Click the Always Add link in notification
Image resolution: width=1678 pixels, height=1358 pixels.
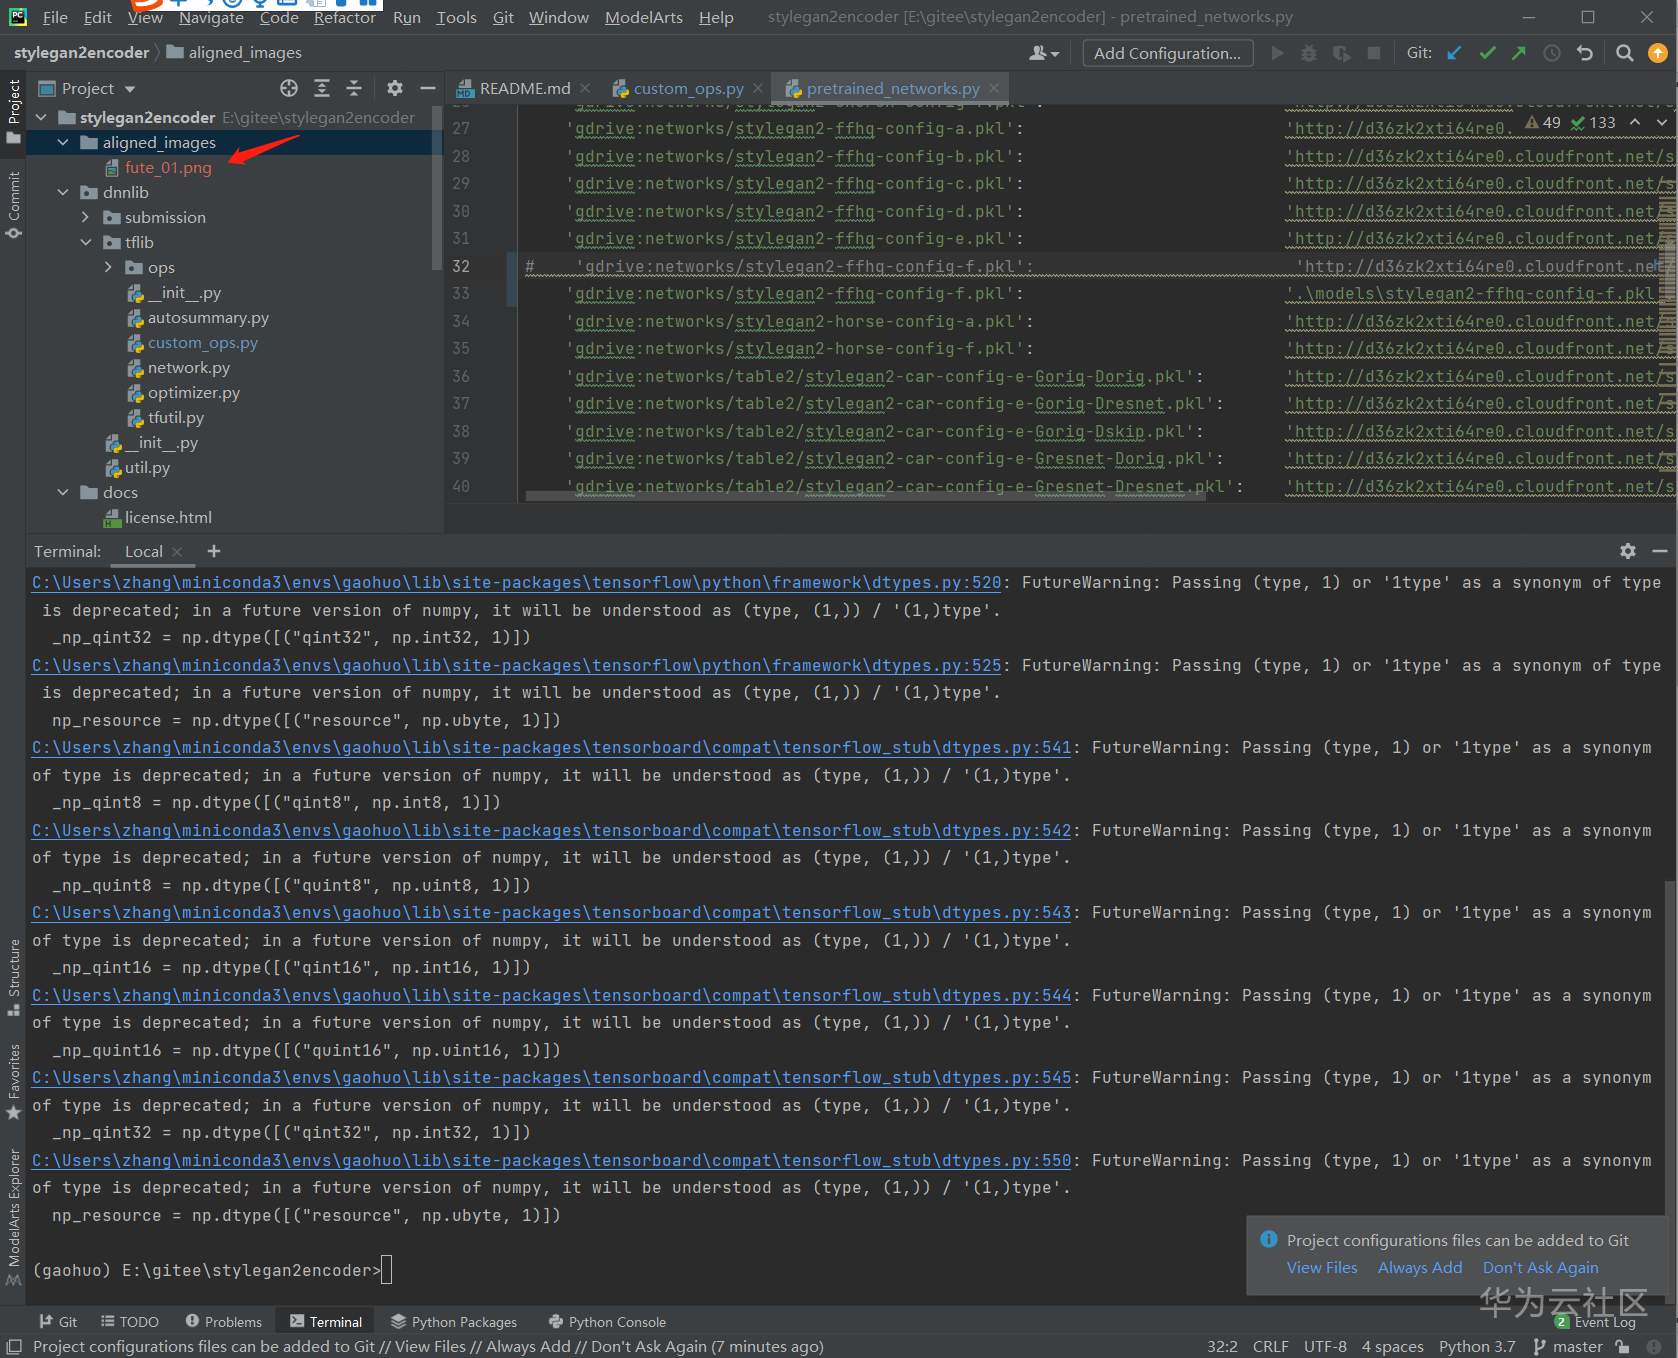(x=1419, y=1267)
